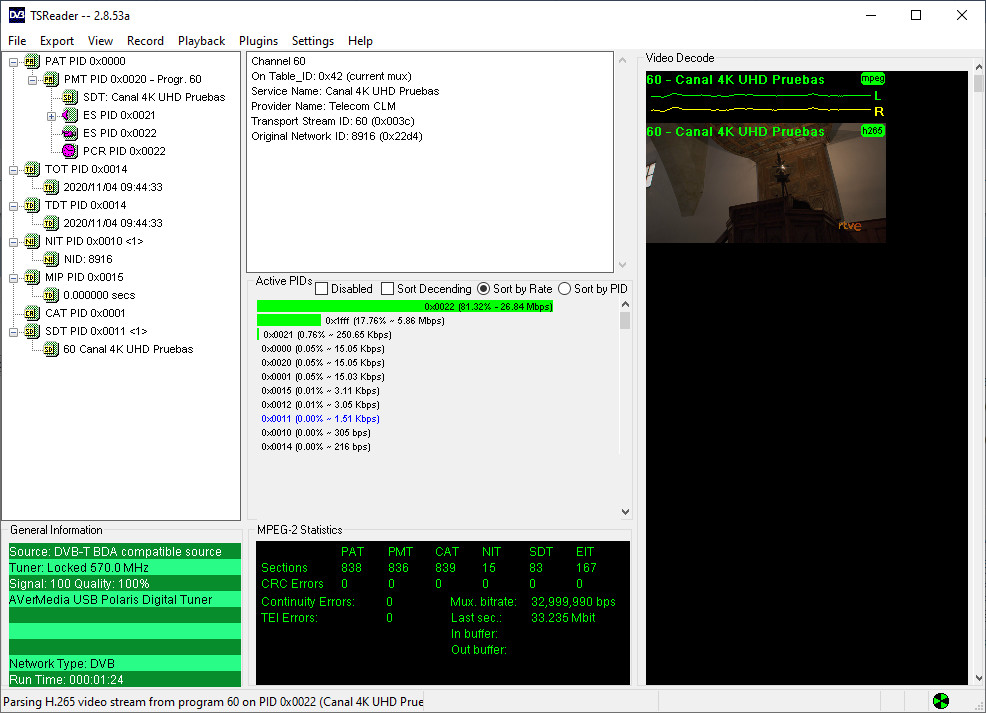Select PID 0x0000 rate row in Active PIDs
The image size is (986, 713).
click(x=323, y=349)
